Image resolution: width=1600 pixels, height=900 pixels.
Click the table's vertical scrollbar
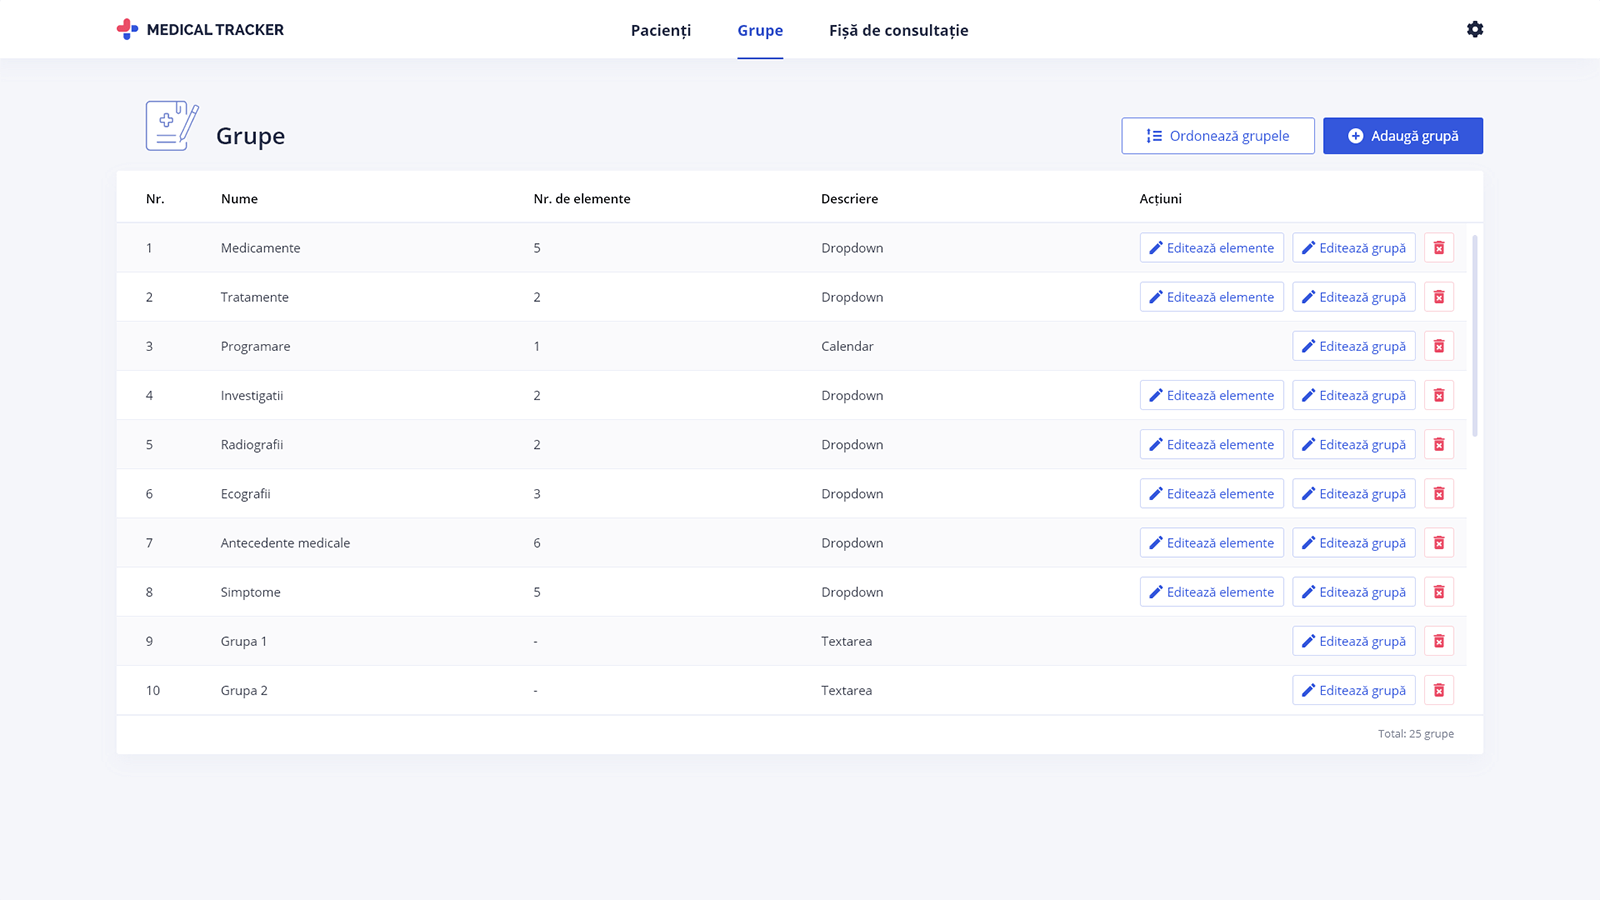click(x=1475, y=336)
